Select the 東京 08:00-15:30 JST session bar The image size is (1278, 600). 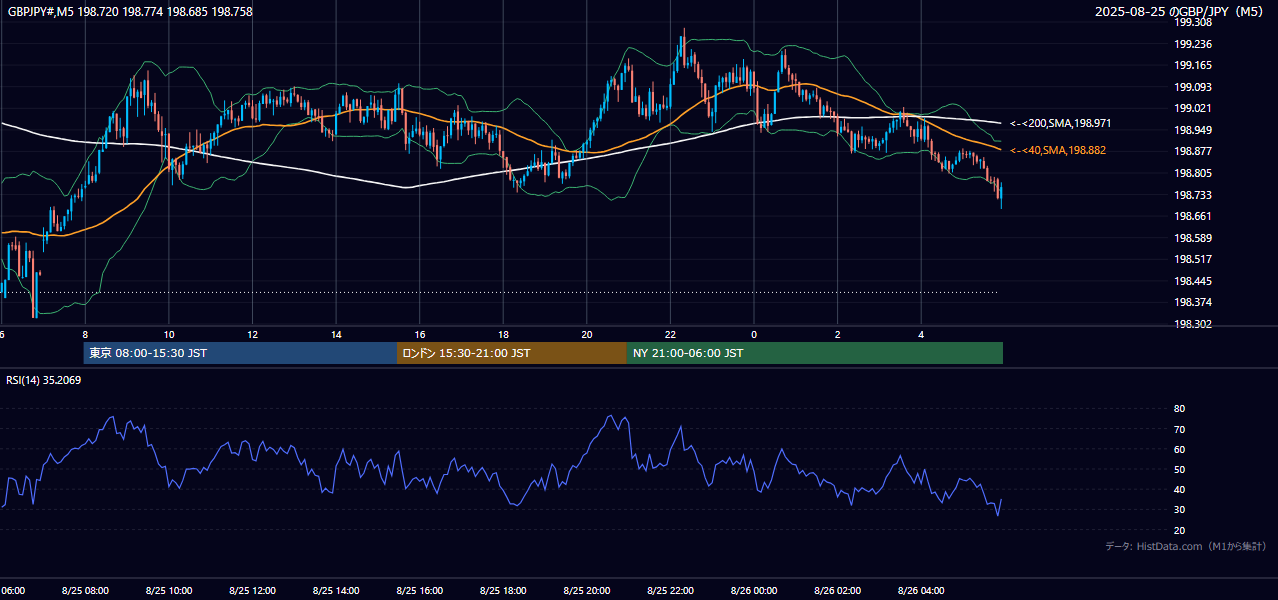pyautogui.click(x=240, y=353)
